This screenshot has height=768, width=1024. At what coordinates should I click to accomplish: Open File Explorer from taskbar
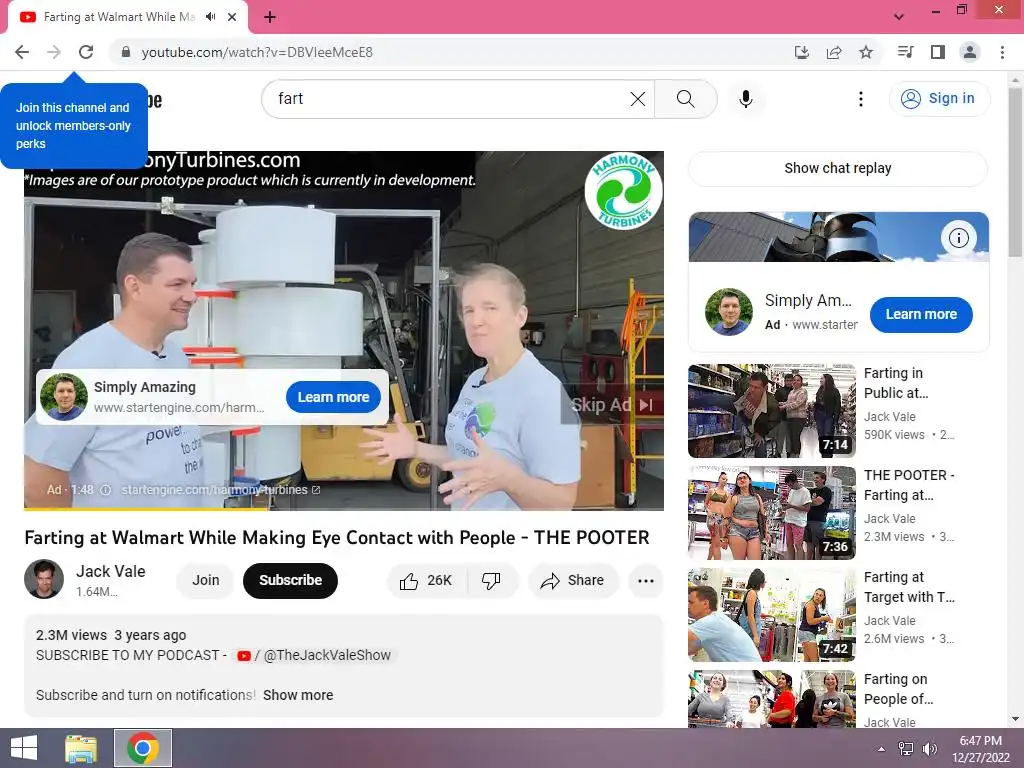pos(81,748)
